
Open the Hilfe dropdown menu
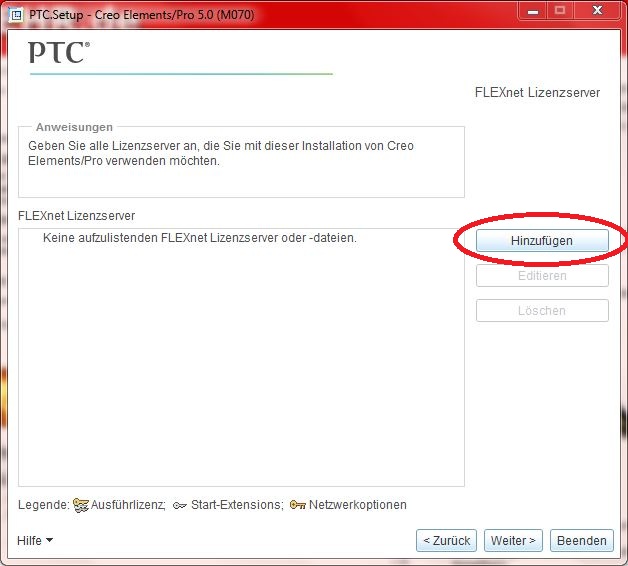[35, 540]
